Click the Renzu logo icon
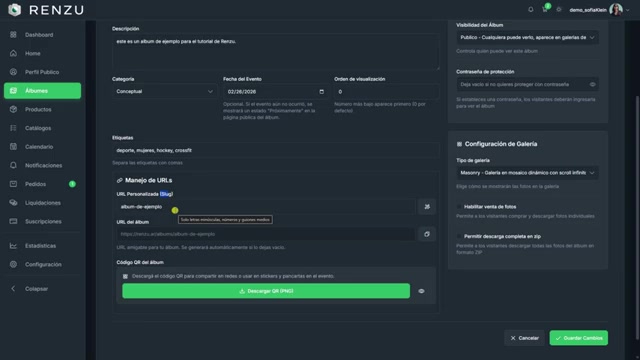The image size is (640, 360). click(x=15, y=9)
